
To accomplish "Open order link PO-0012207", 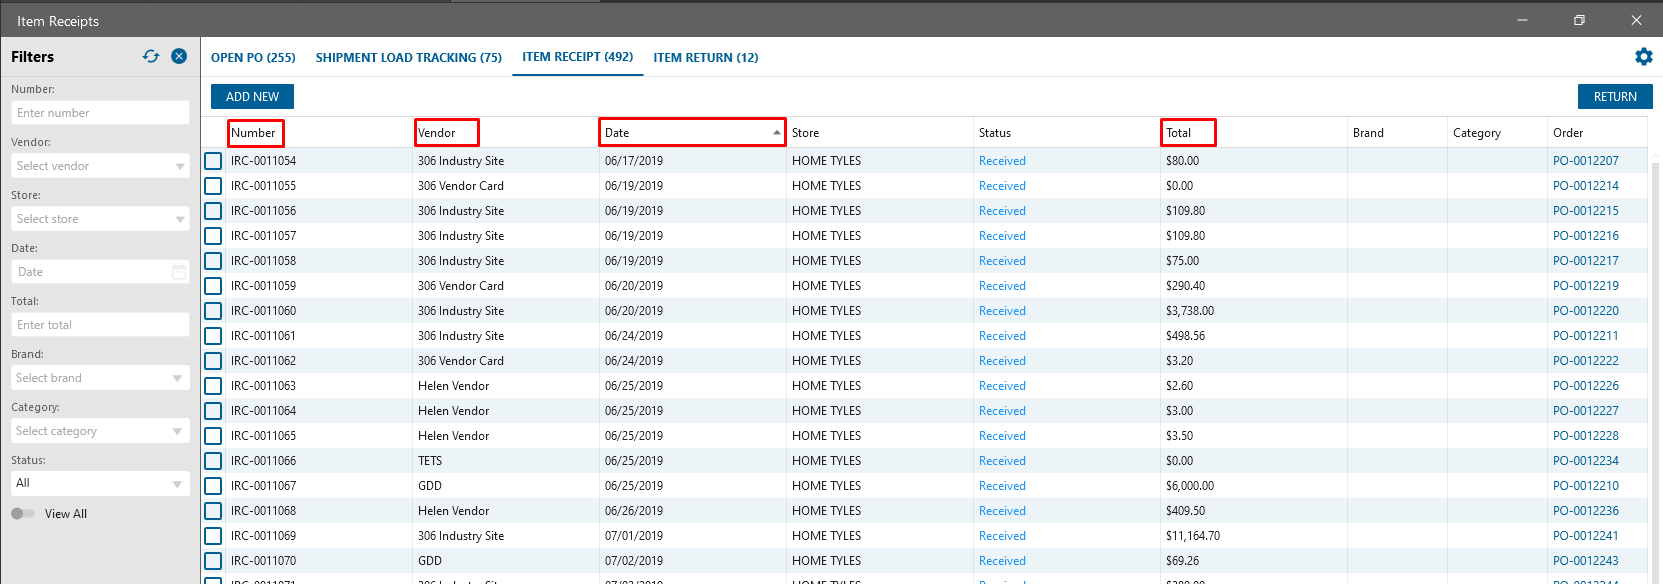I will pyautogui.click(x=1585, y=161).
